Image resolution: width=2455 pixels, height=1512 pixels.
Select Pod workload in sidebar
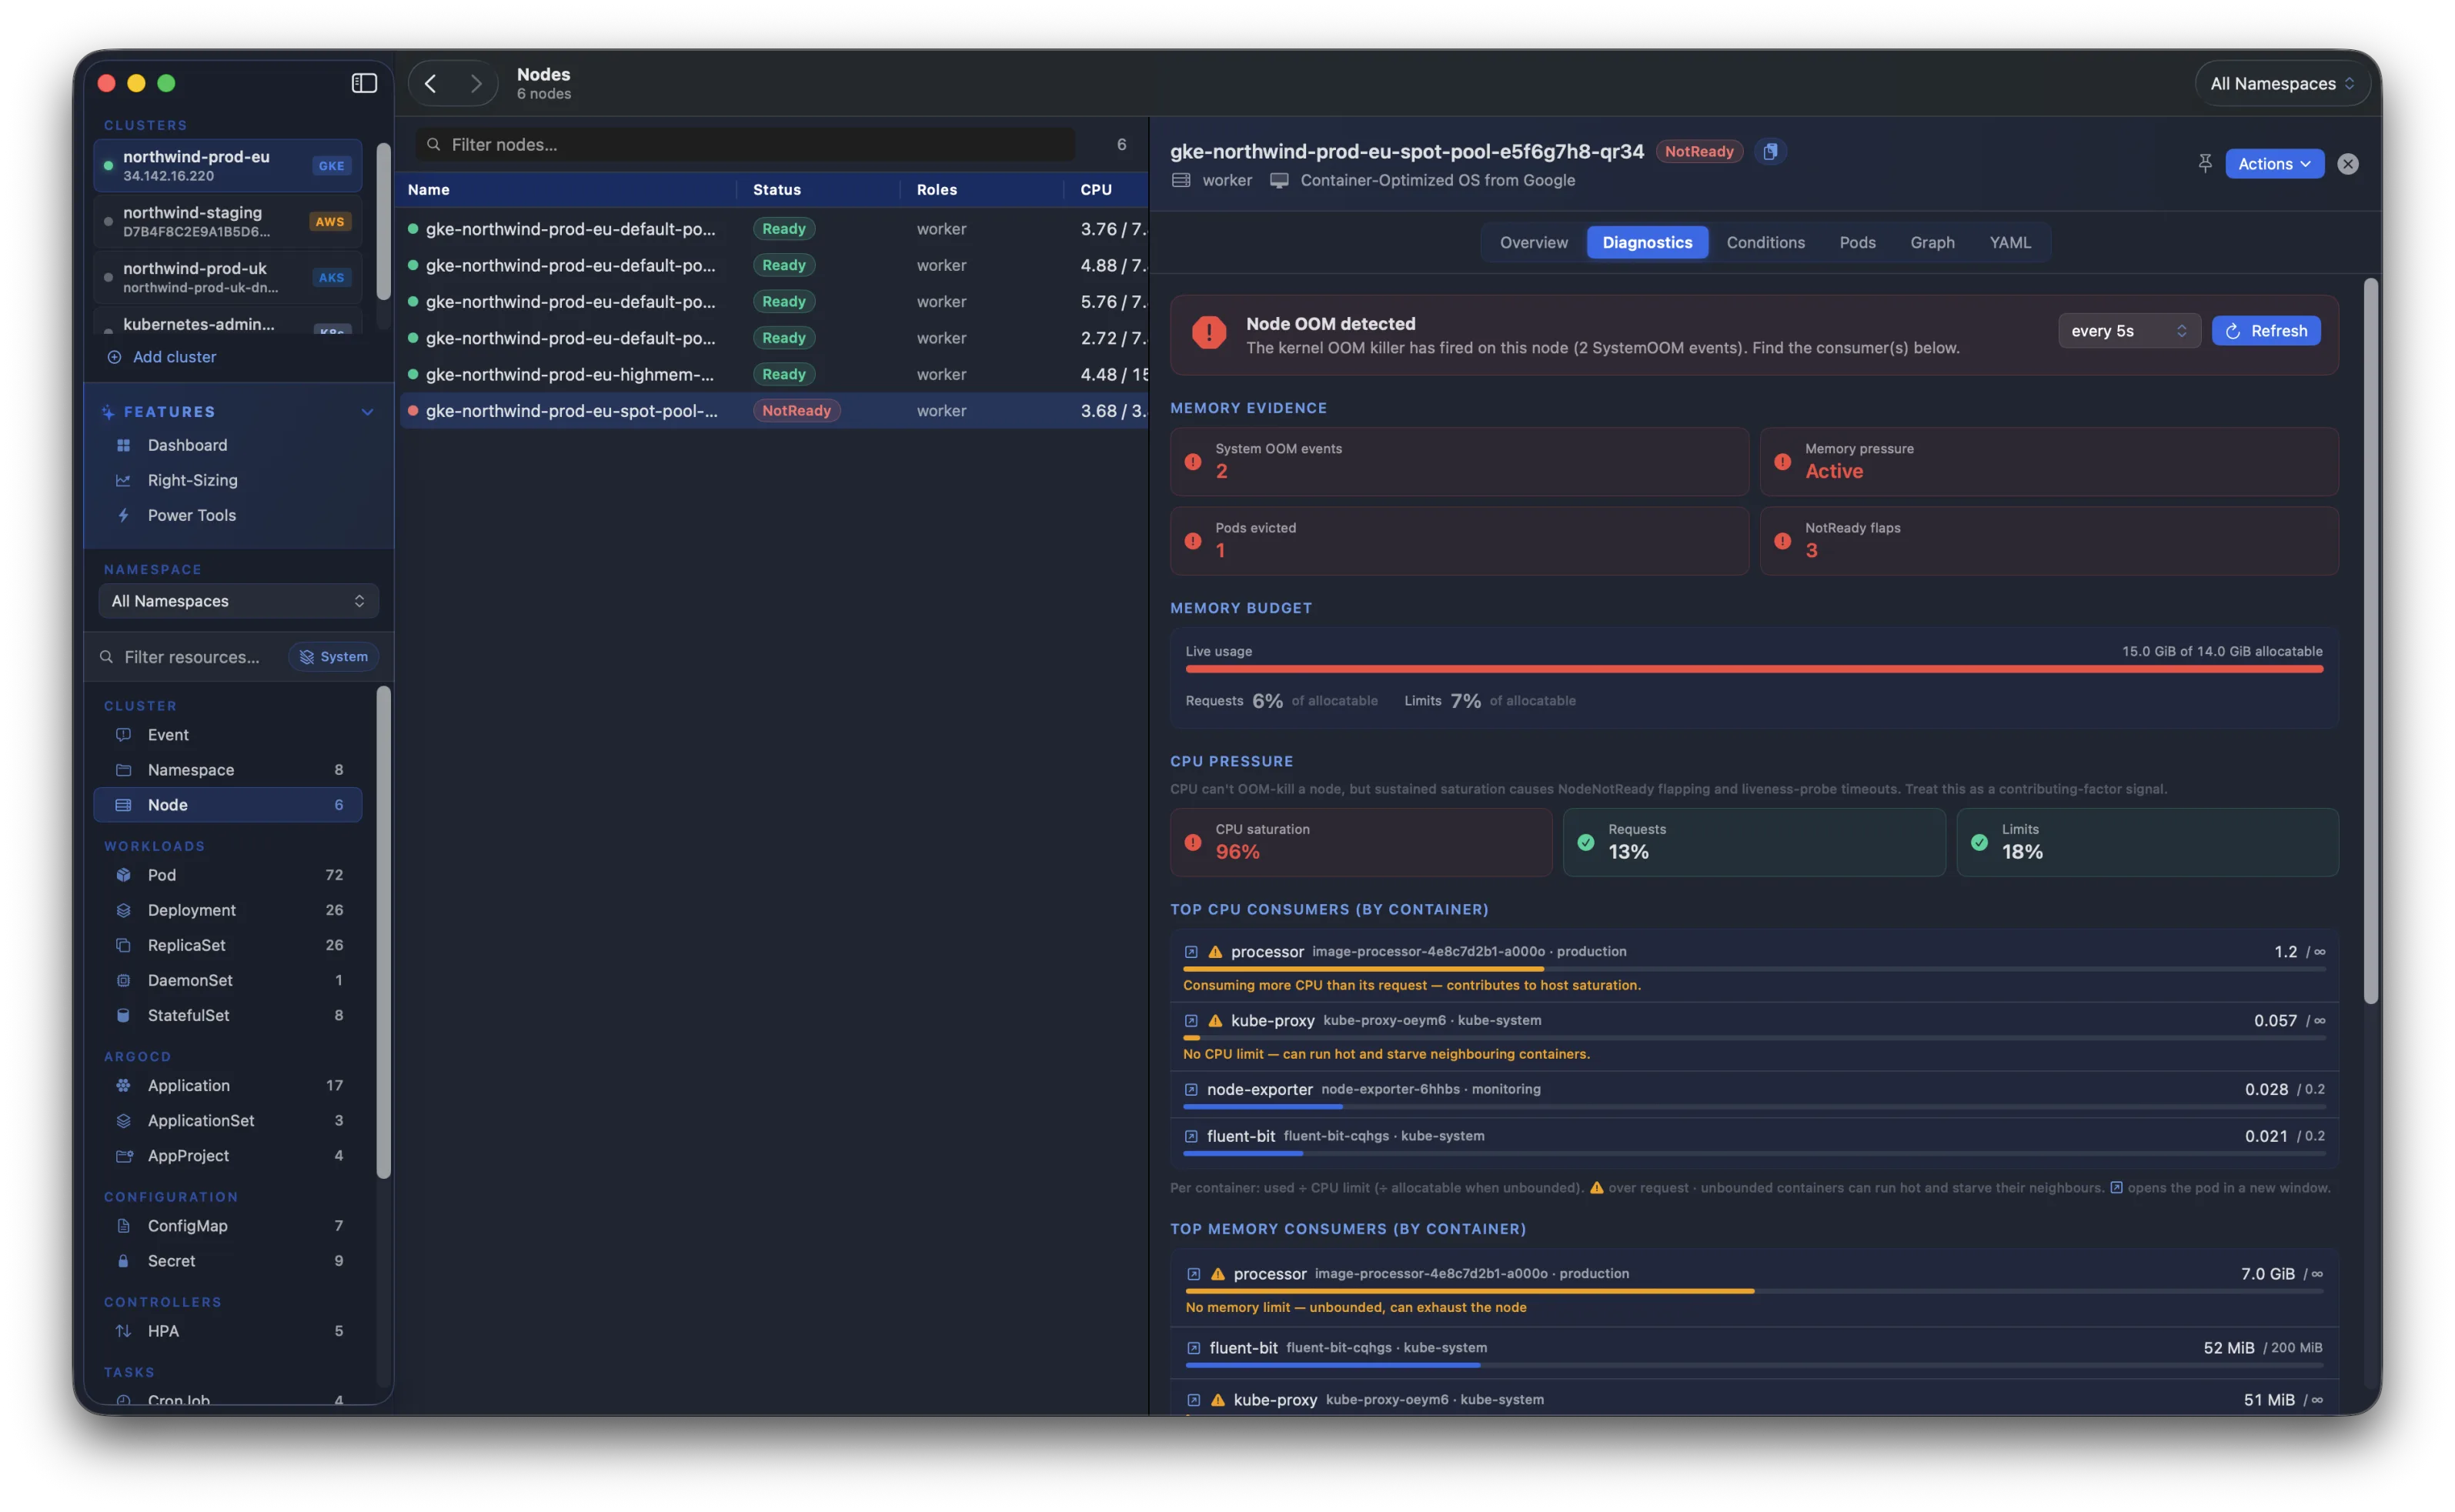coord(228,875)
